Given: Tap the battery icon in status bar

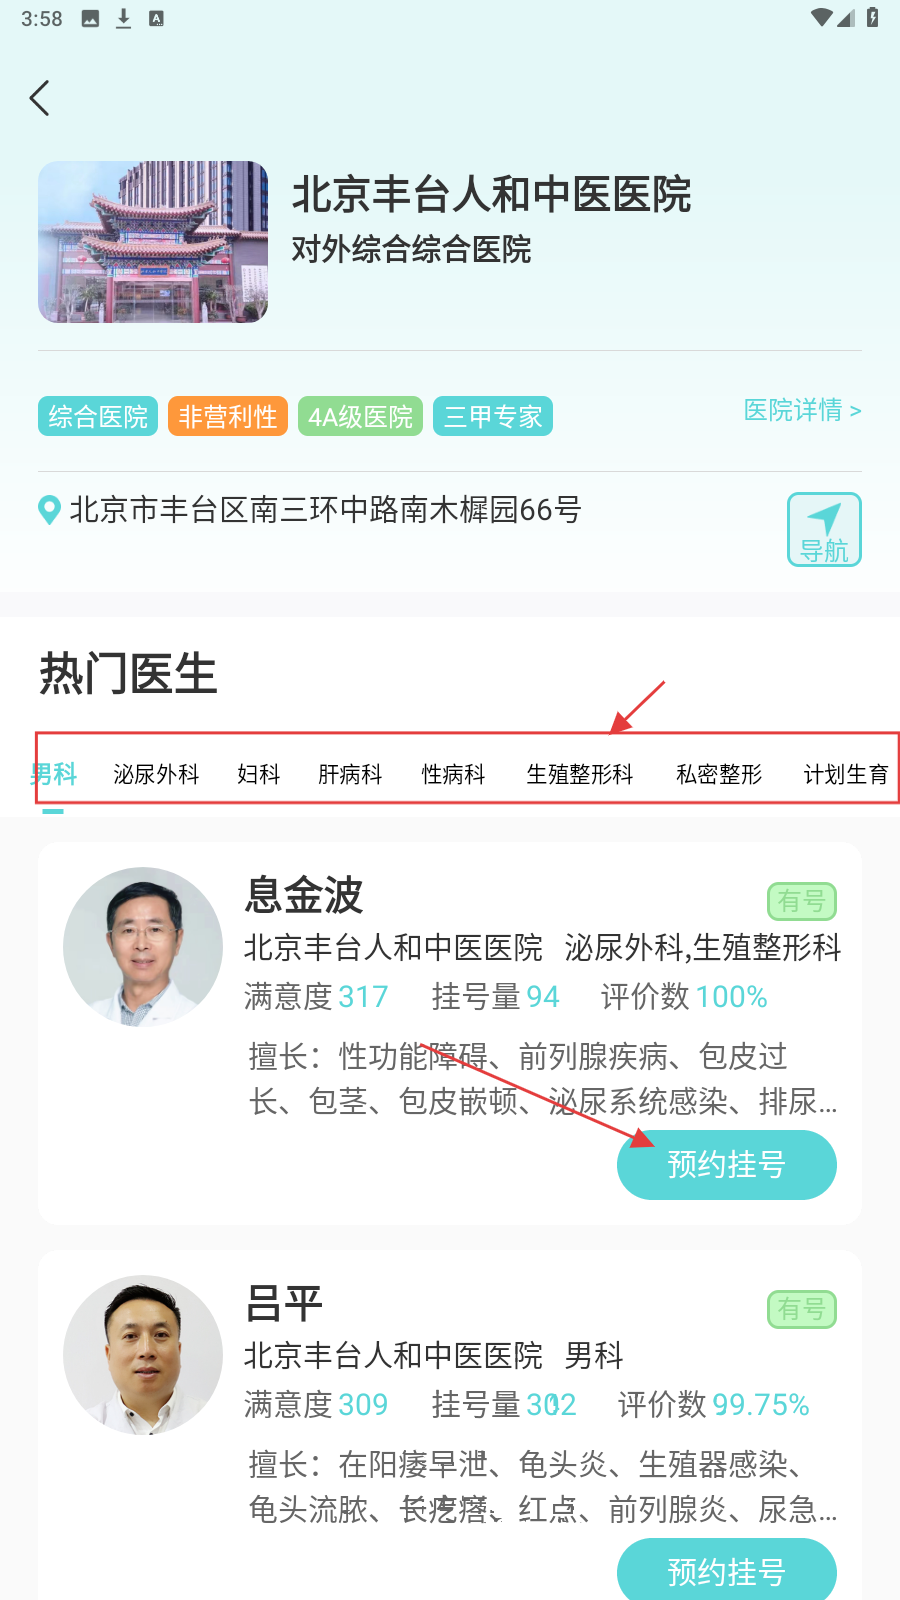Looking at the screenshot, I should pyautogui.click(x=872, y=17).
